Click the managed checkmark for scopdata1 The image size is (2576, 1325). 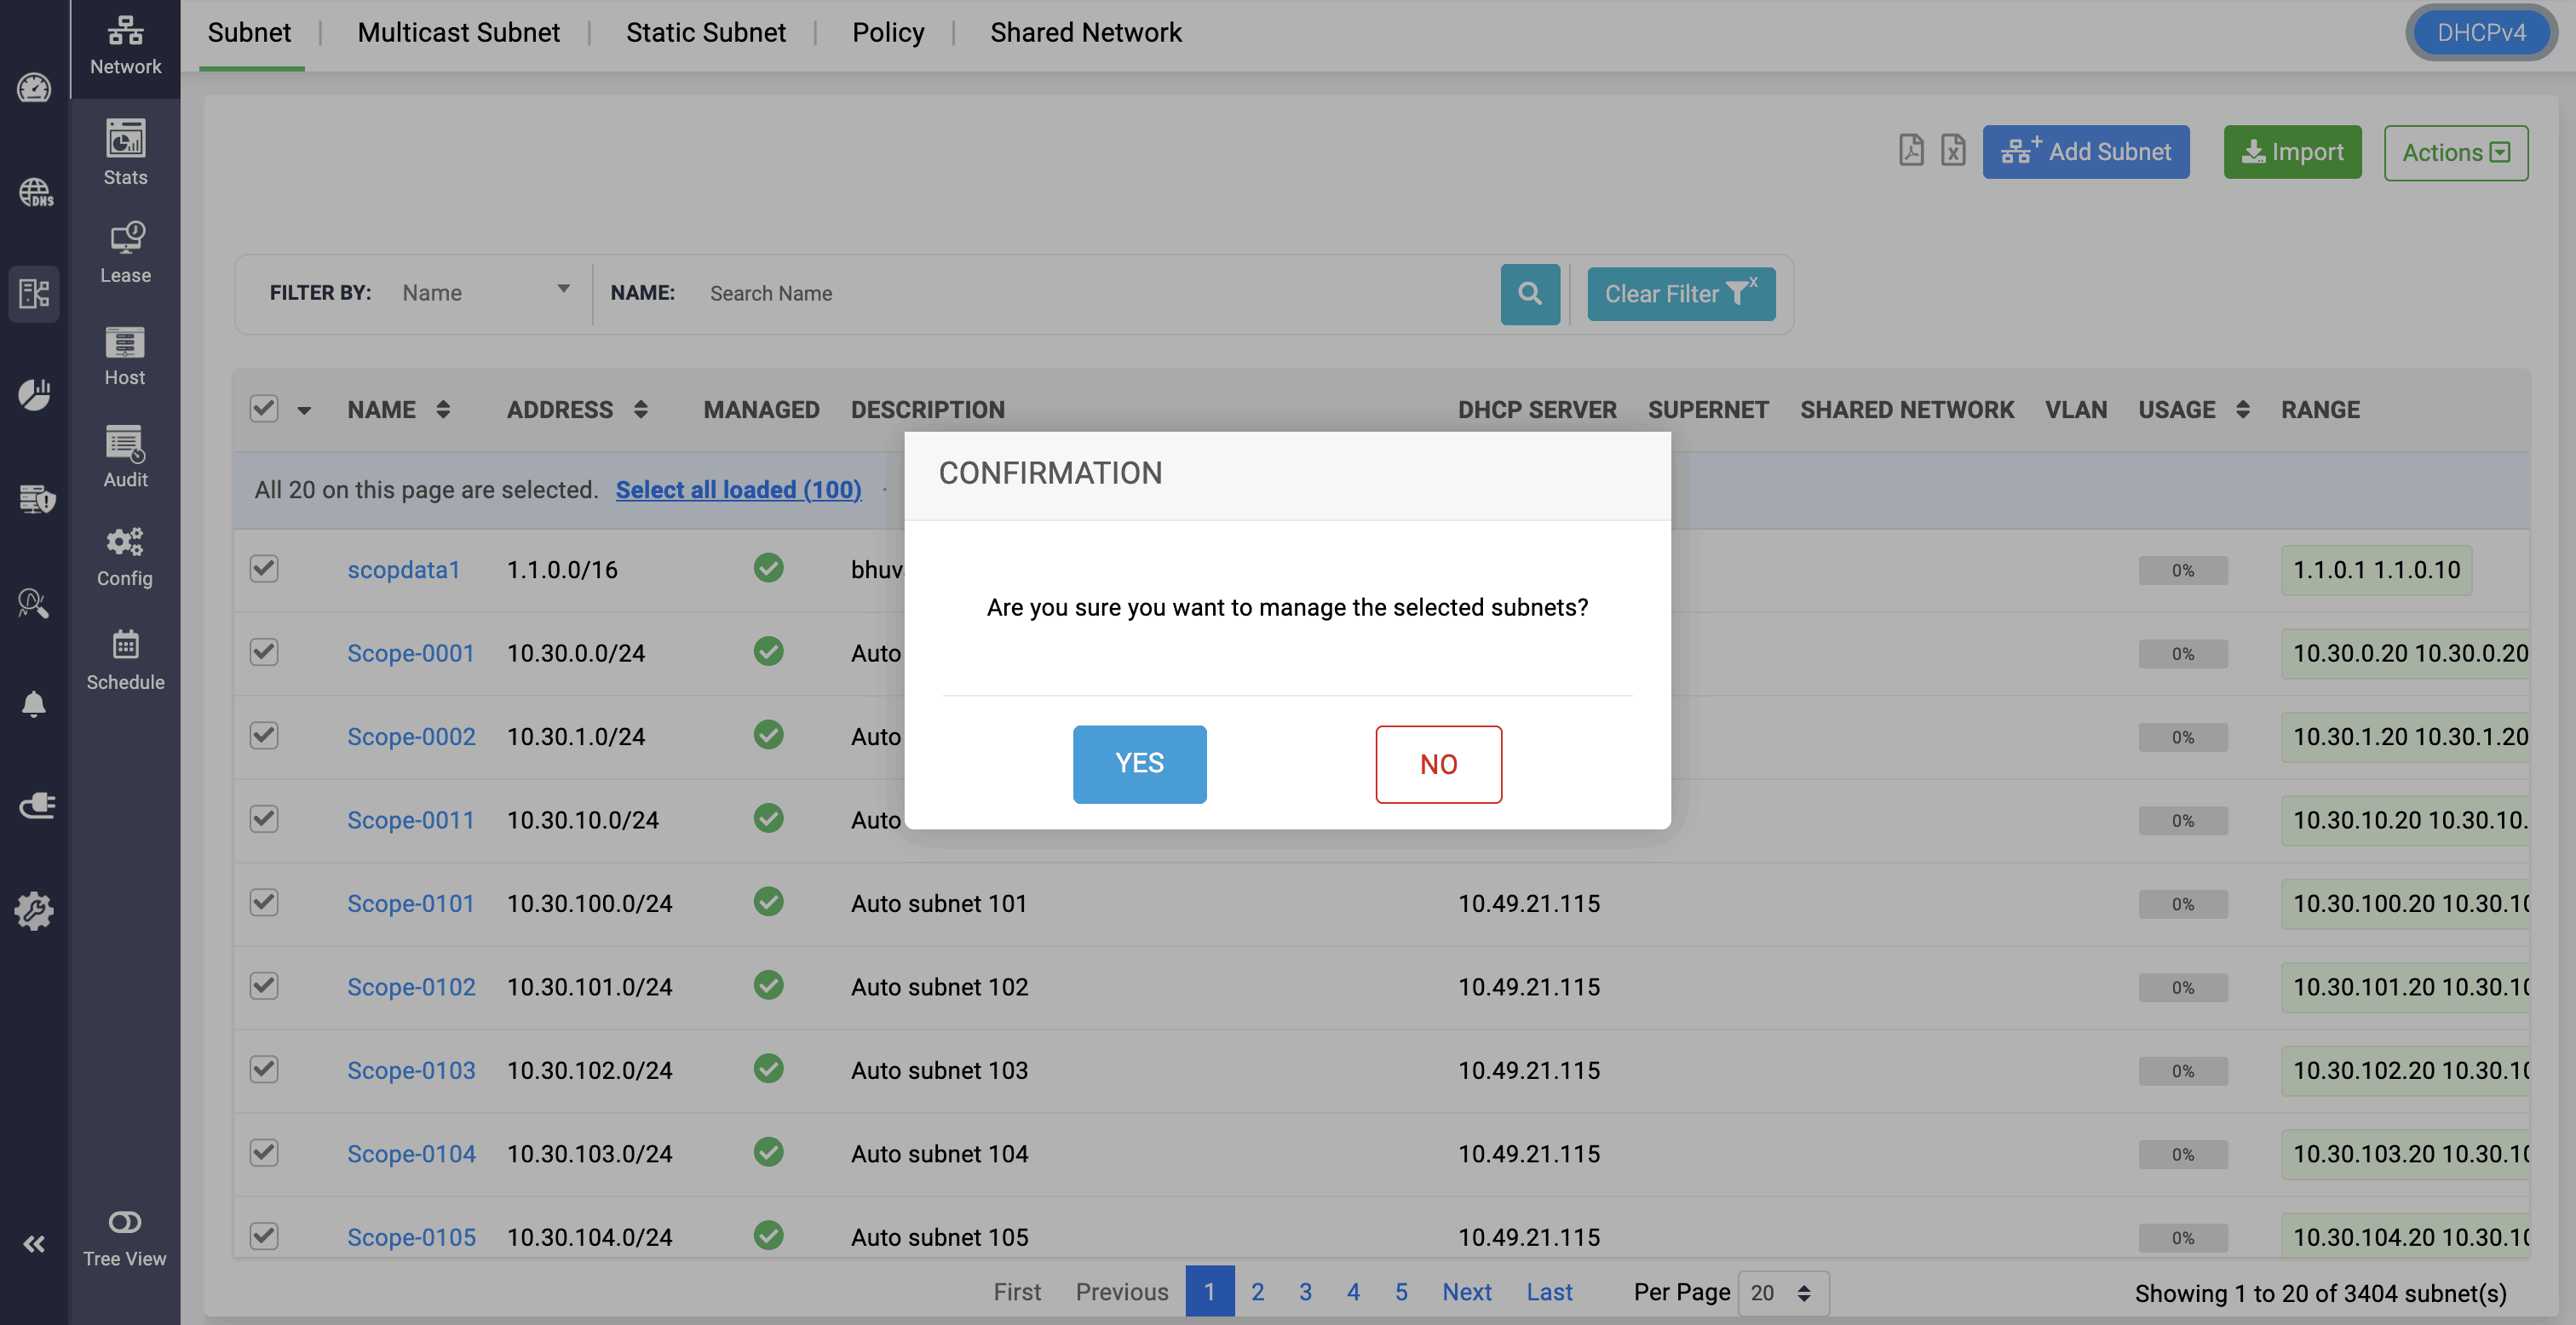[768, 568]
